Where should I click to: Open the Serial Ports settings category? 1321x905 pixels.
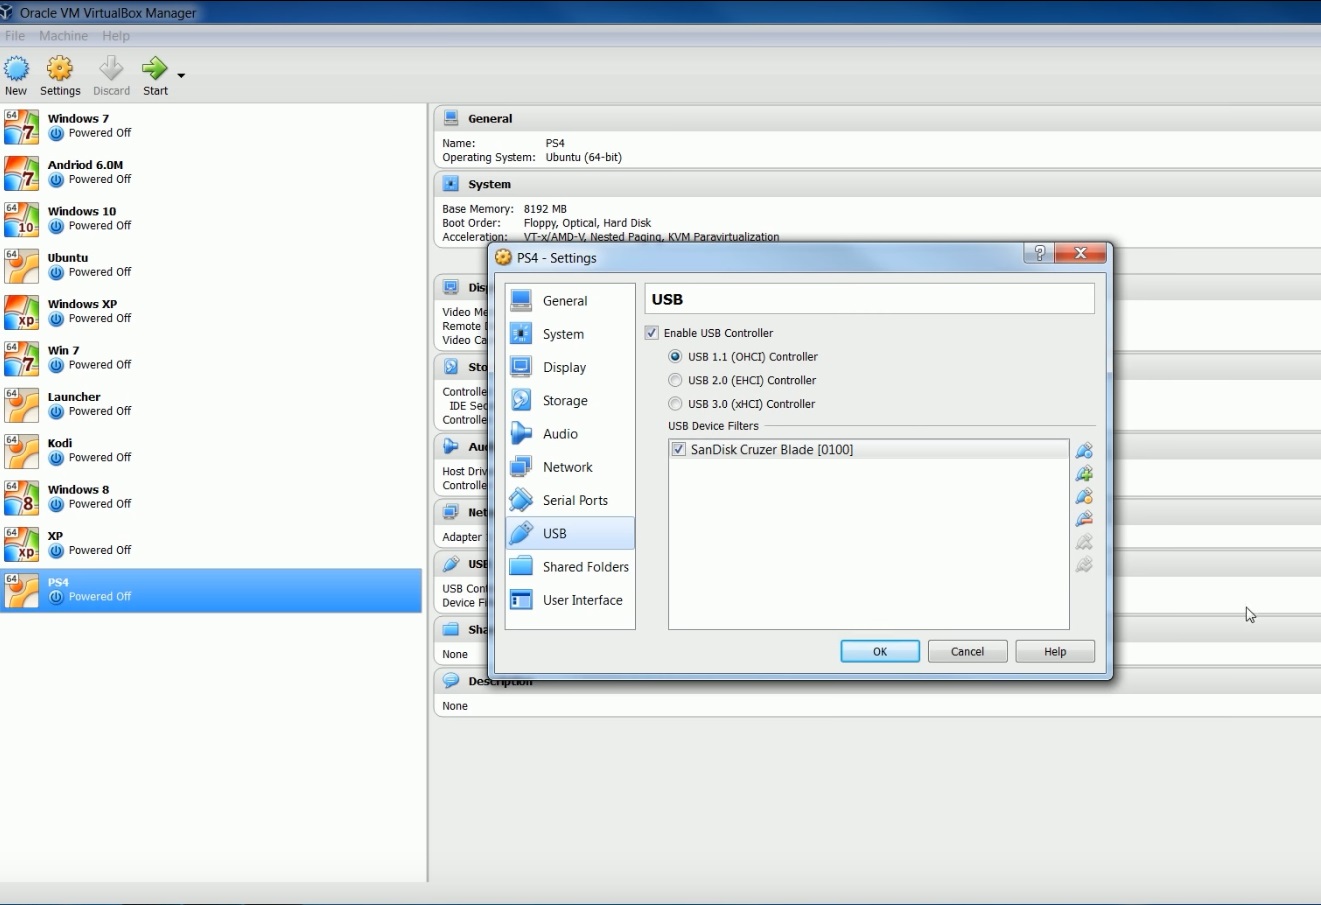[x=570, y=500]
